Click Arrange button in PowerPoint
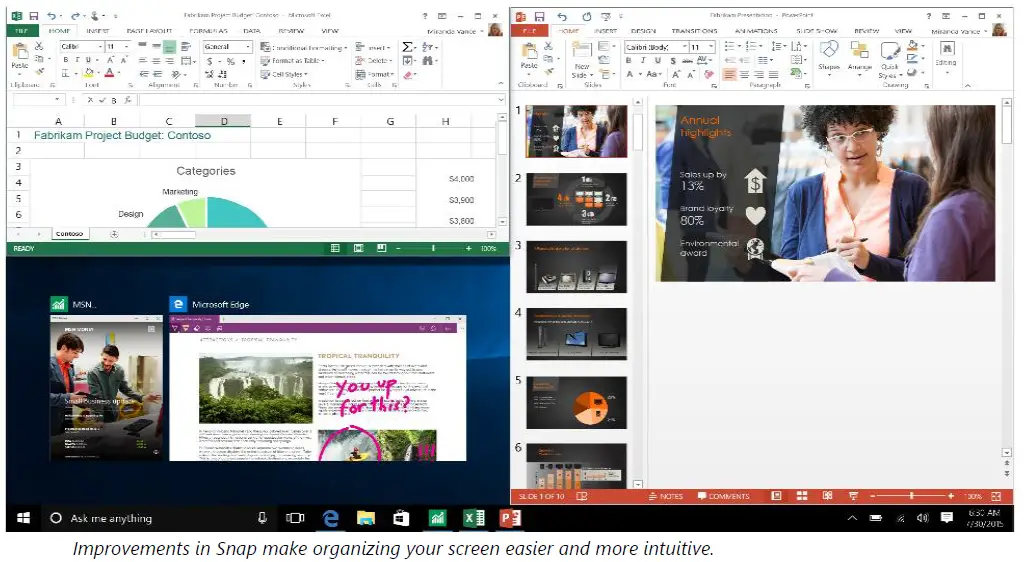This screenshot has width=1029, height=562. pos(859,57)
